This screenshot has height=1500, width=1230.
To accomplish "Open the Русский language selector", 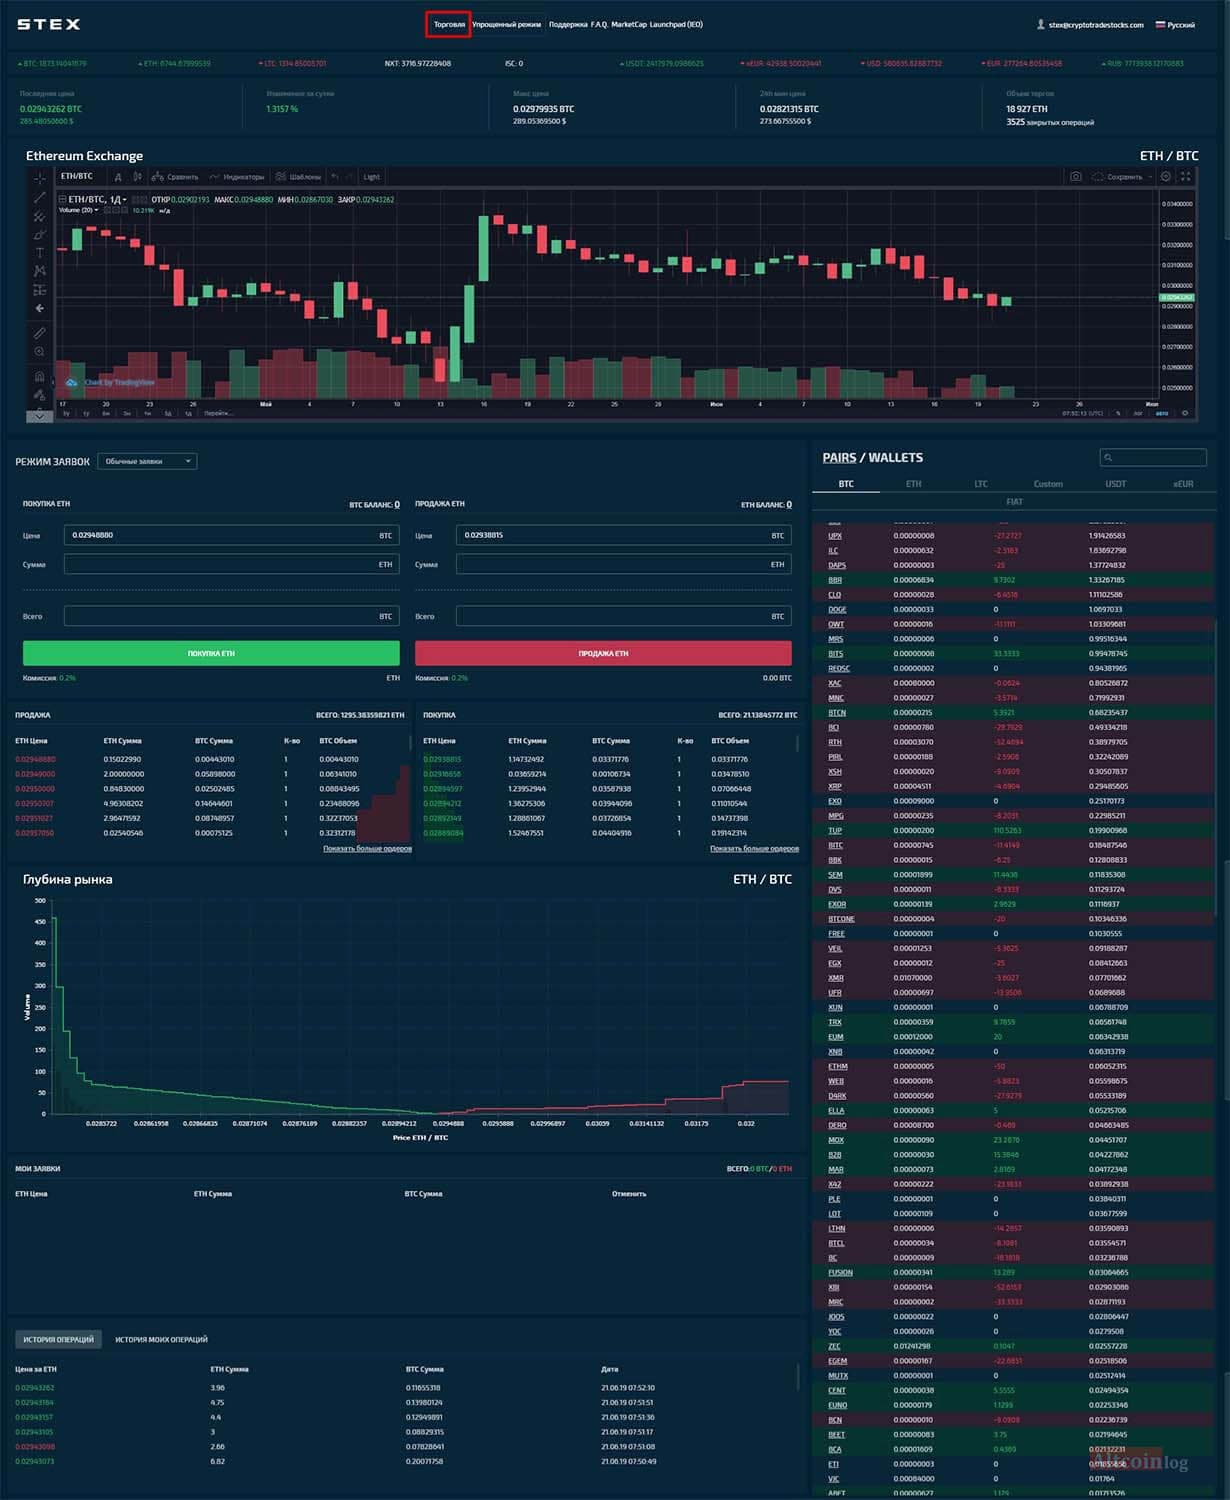I will click(x=1175, y=25).
